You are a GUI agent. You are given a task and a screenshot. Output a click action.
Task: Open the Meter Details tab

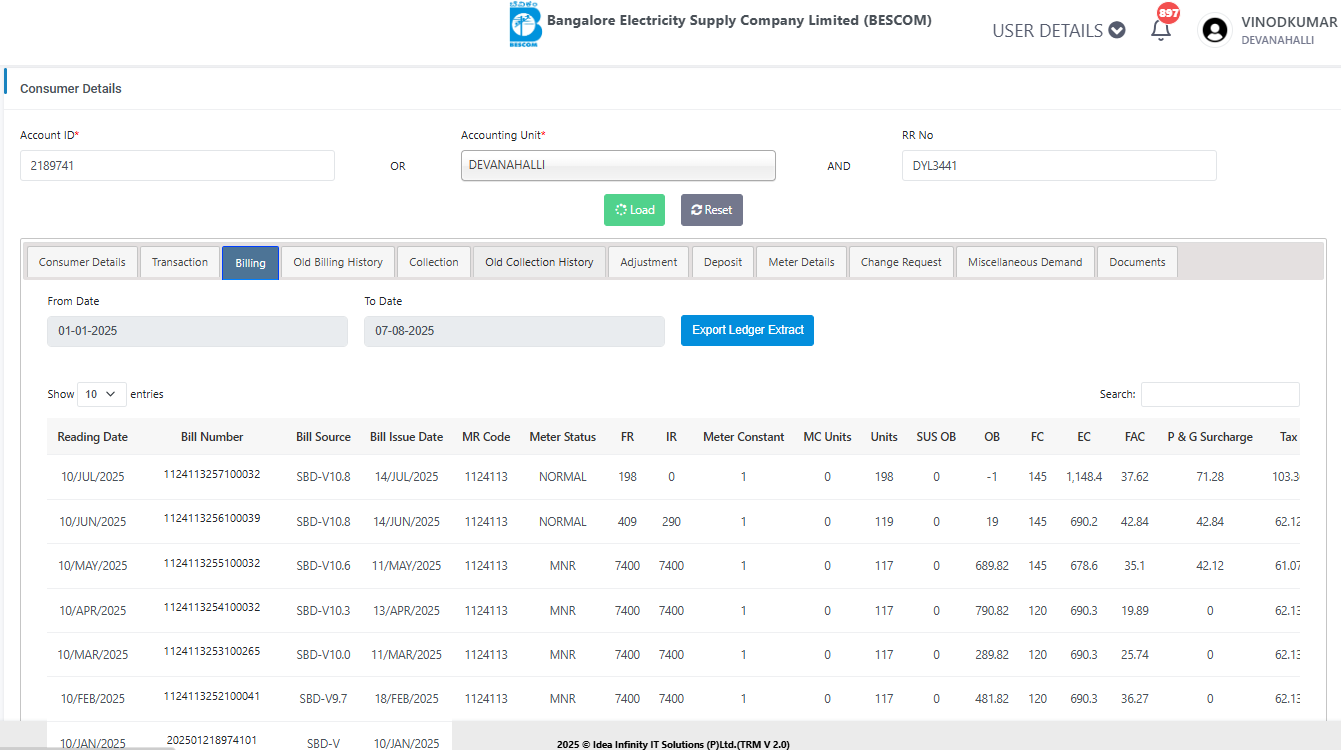(x=801, y=262)
